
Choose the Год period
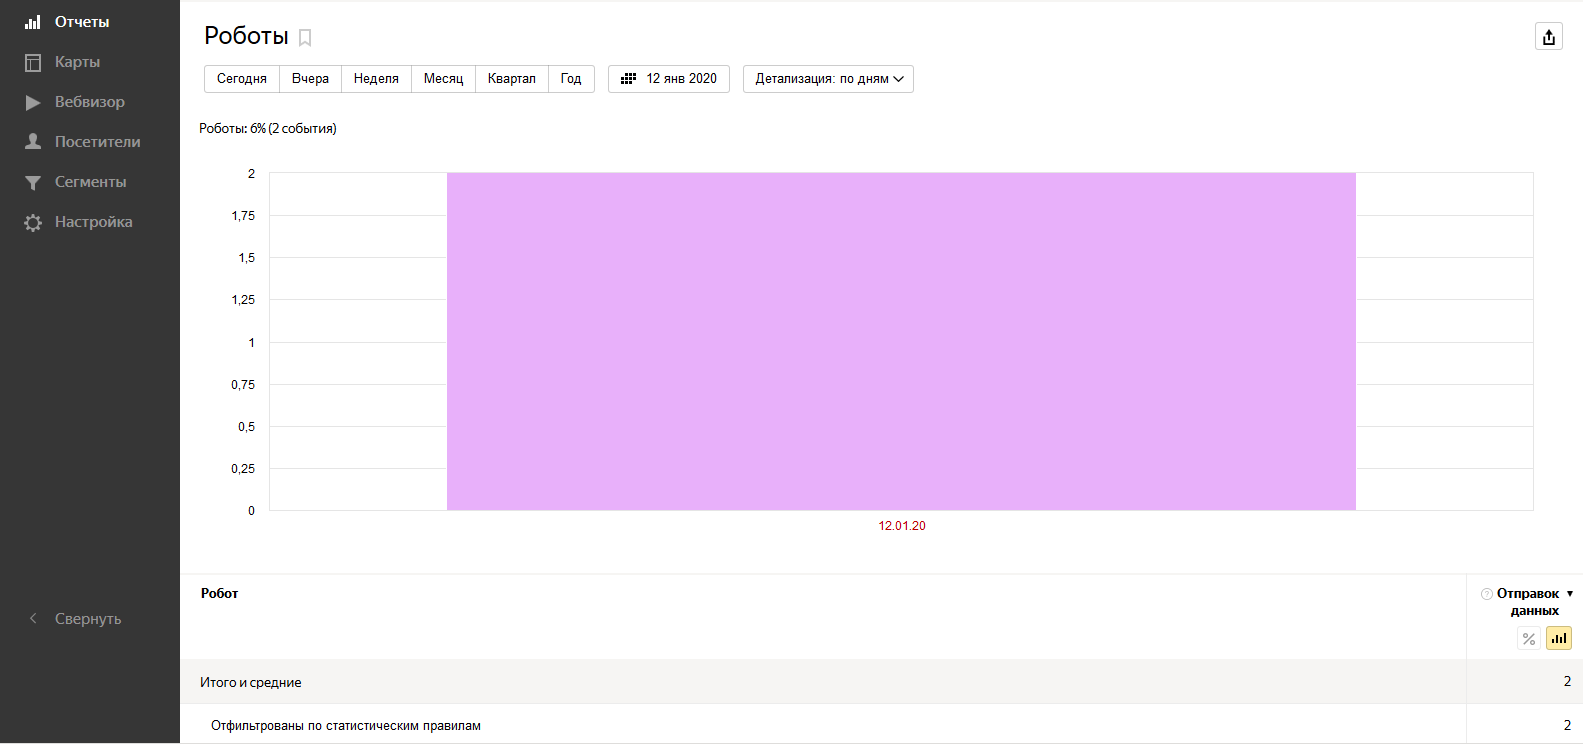click(571, 79)
